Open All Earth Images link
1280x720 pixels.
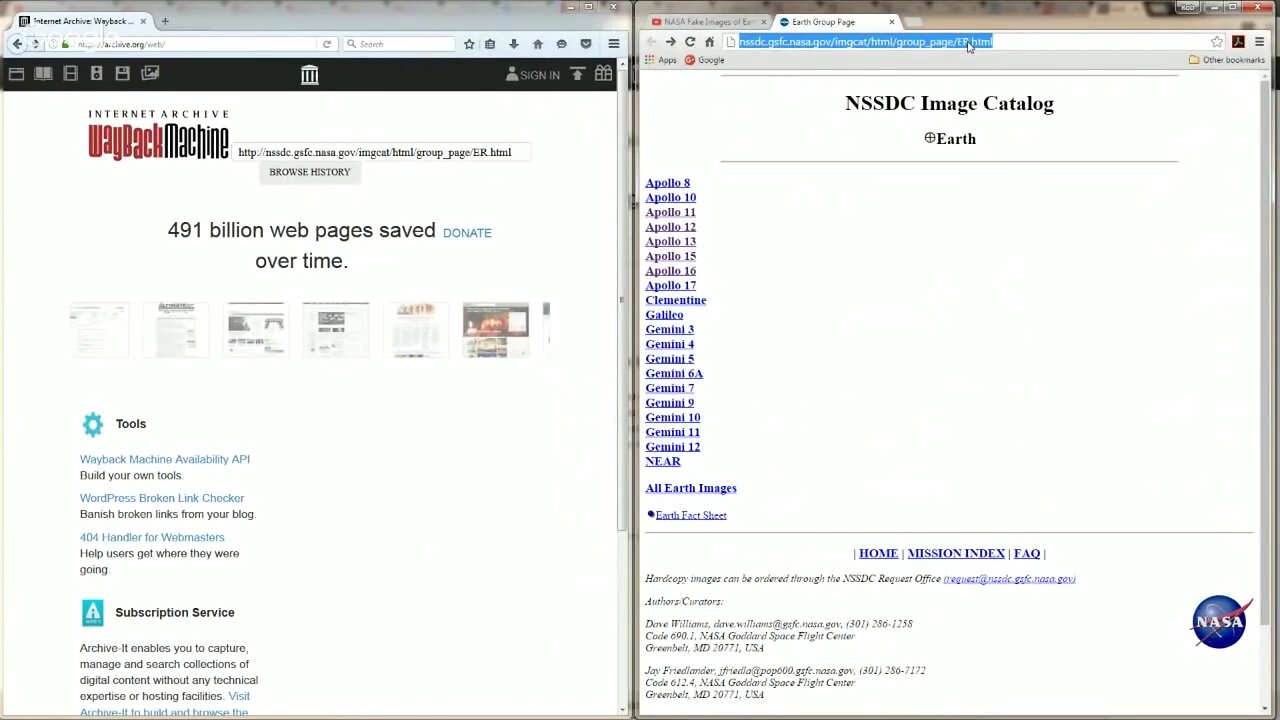(x=691, y=488)
